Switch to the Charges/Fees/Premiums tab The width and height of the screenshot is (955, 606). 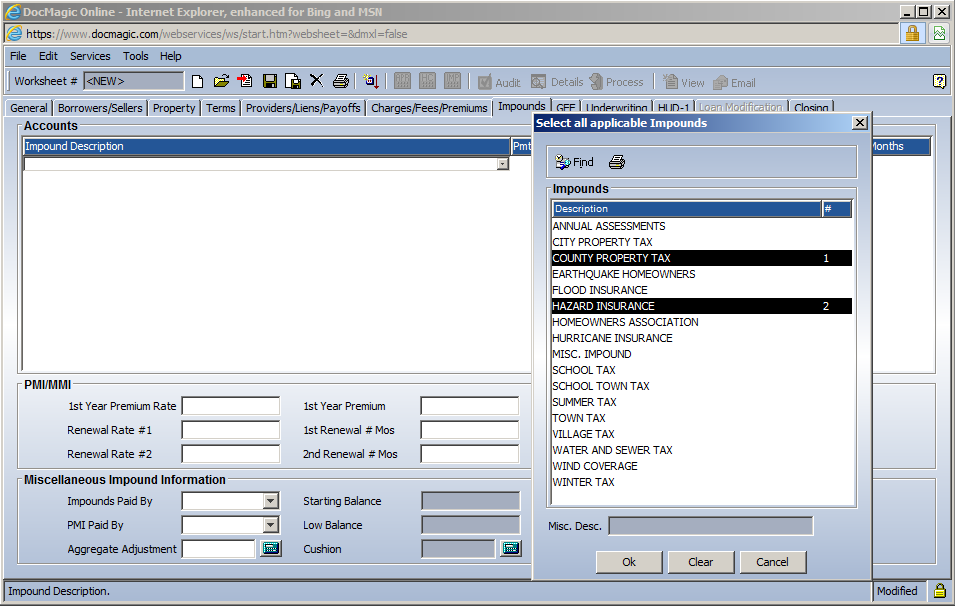point(429,108)
